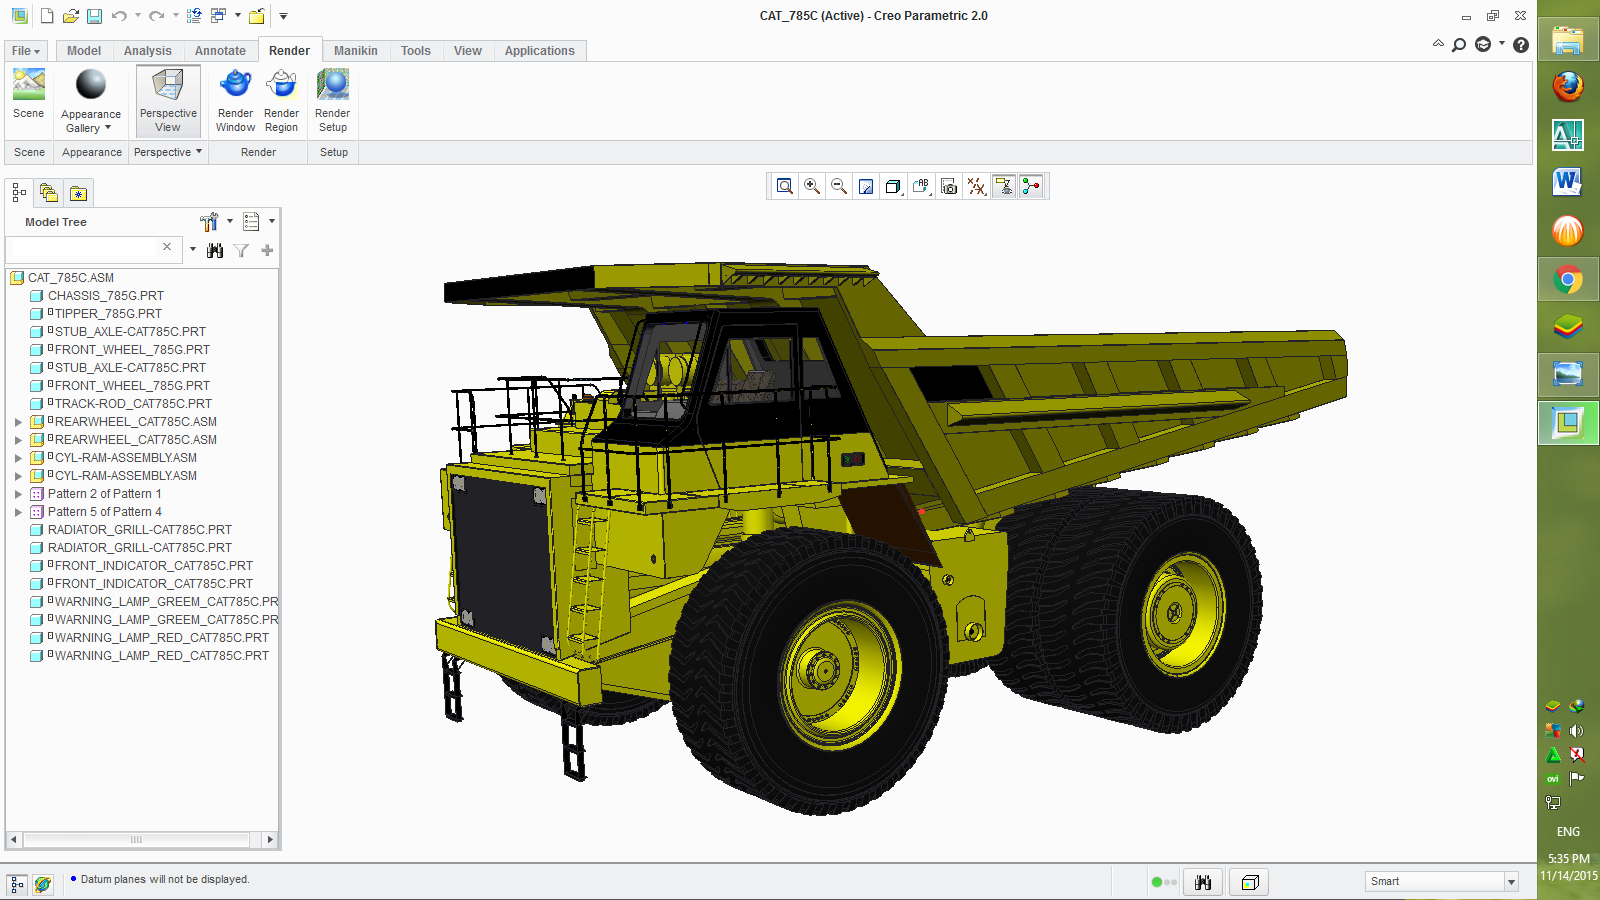
Task: Switch to Applications tab
Action: pyautogui.click(x=540, y=51)
